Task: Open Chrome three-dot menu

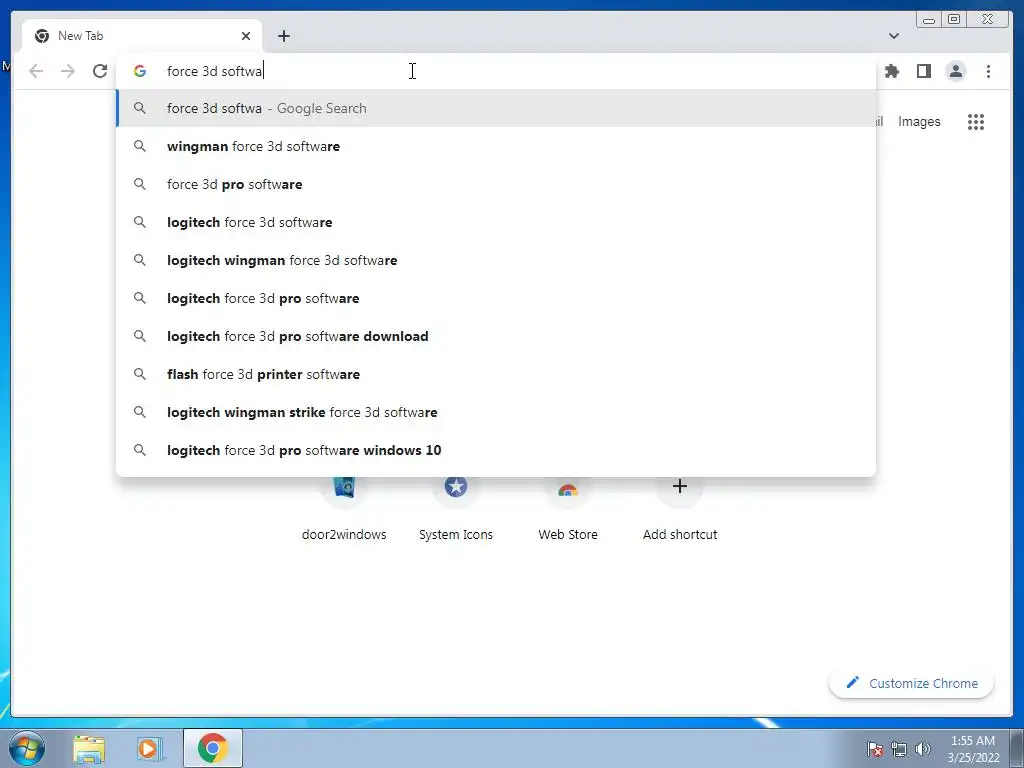Action: click(x=988, y=71)
